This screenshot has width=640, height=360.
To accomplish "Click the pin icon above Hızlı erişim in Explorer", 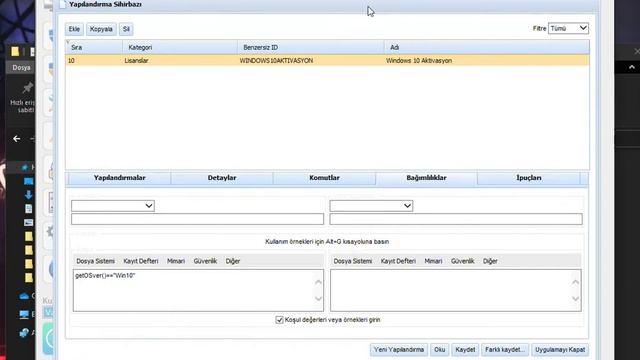I will (27, 87).
